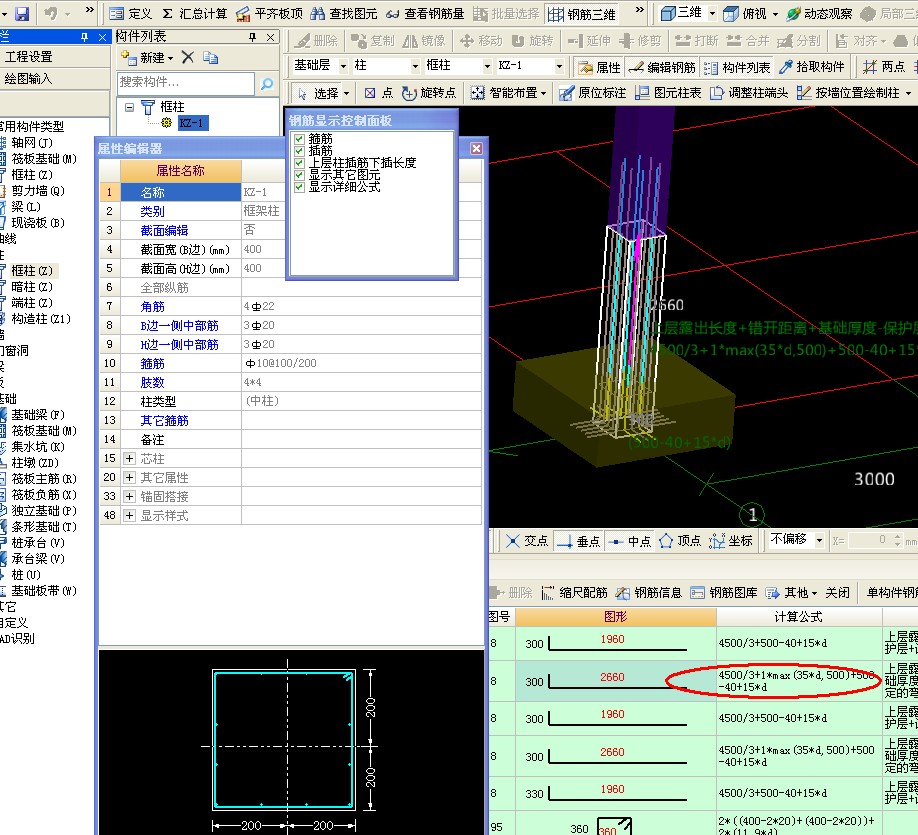Open the KZ-1 component dropdown

click(x=559, y=66)
